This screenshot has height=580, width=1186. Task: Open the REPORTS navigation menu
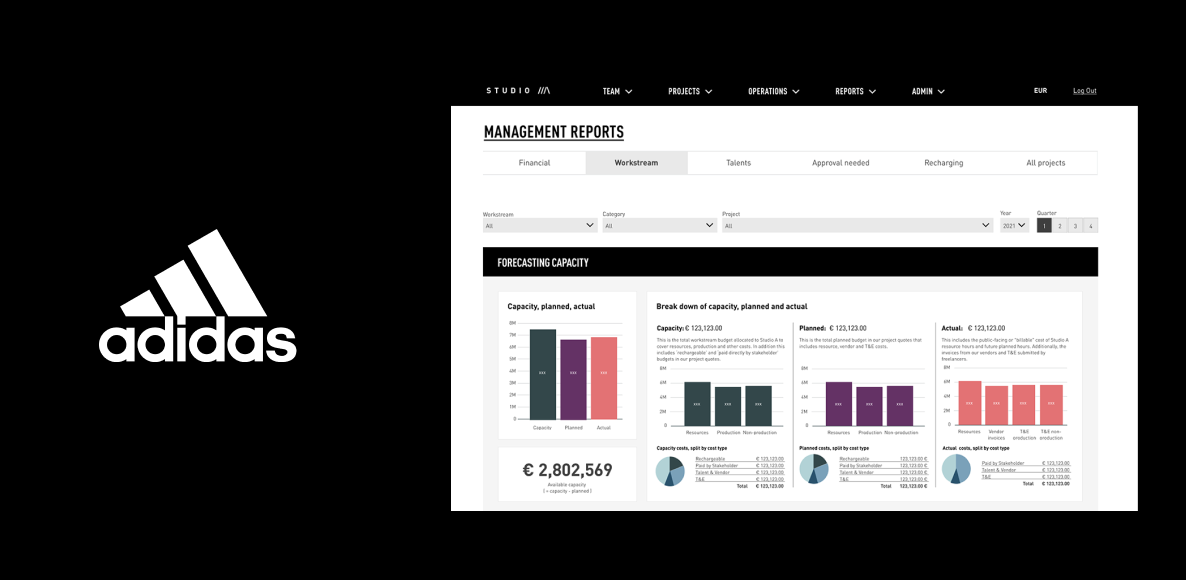(855, 91)
